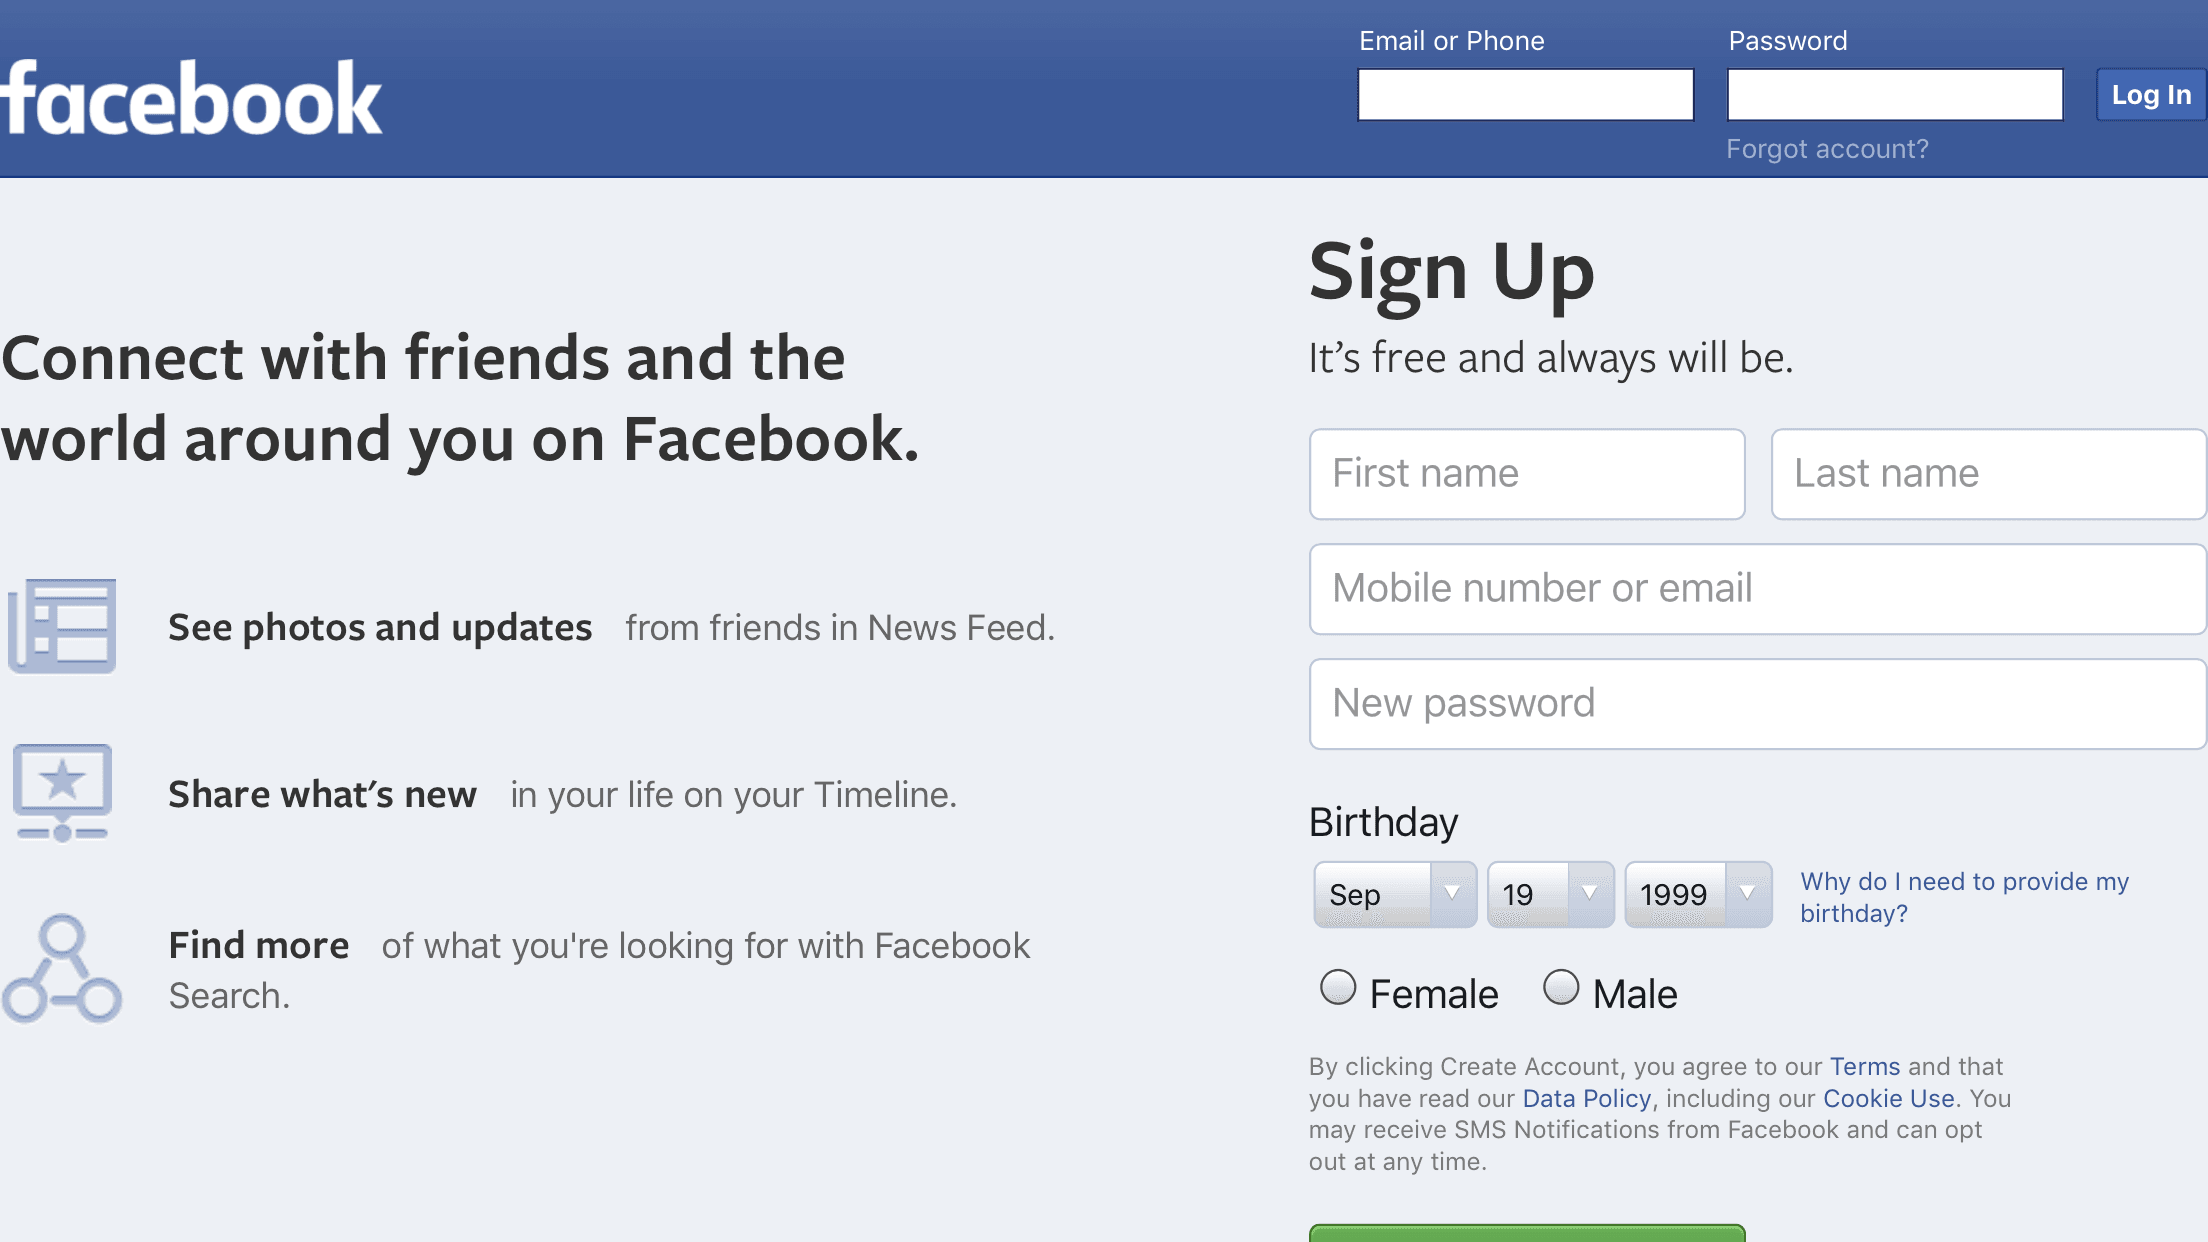Focus the login Password field
Screen dimensions: 2208x1242
click(x=1895, y=95)
